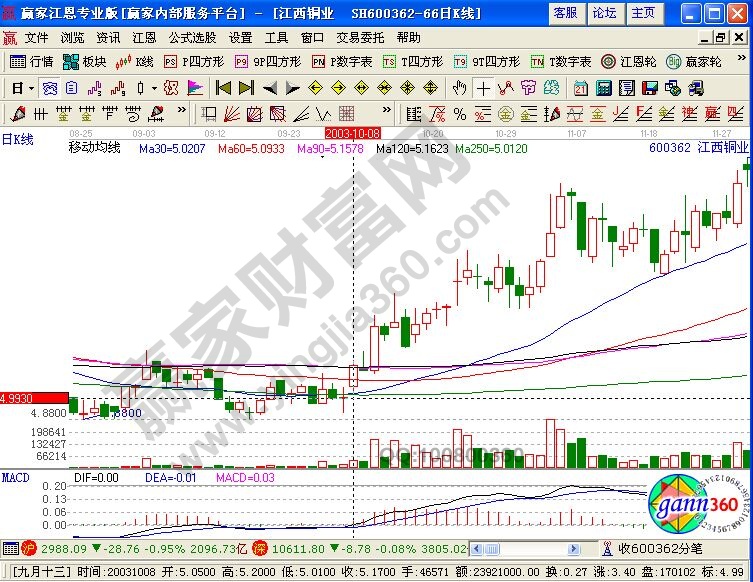Screen dimensions: 753x582
Task: Click the 客服 customer service button
Action: point(565,13)
